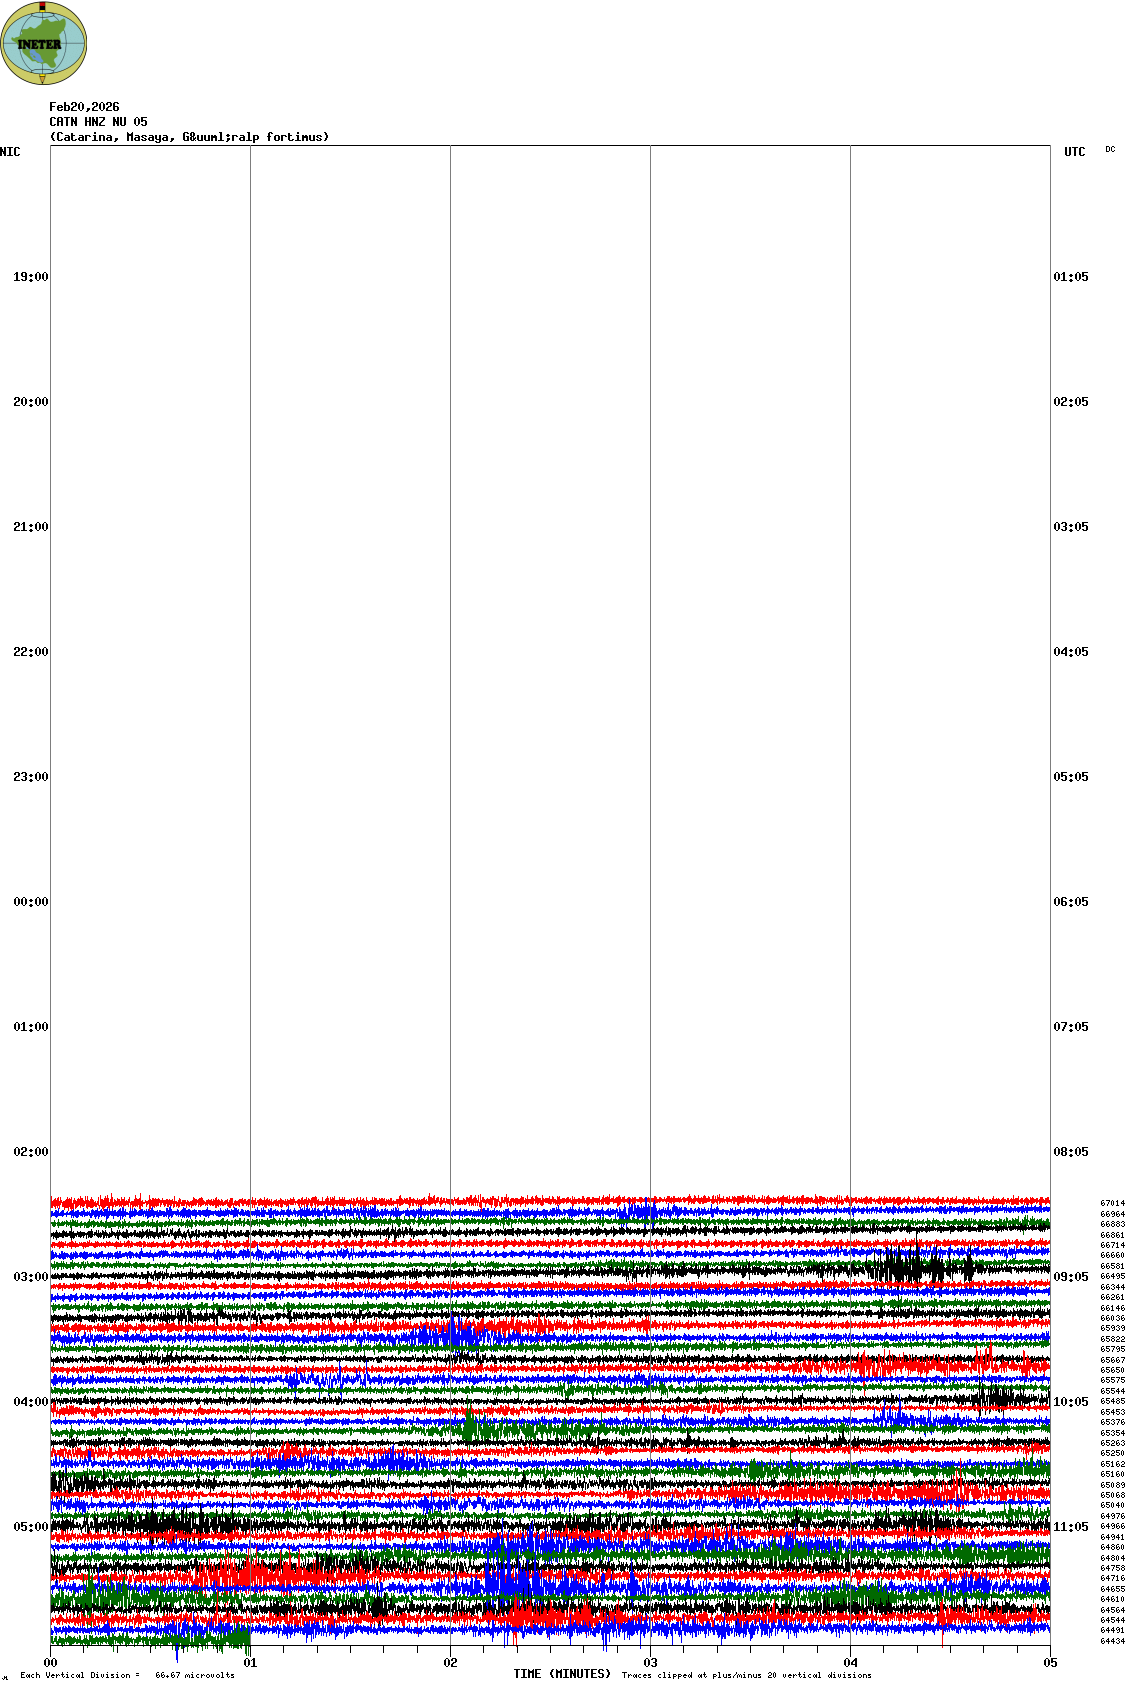
Task: Click the 06:05 UTC time marker
Action: (x=1070, y=902)
